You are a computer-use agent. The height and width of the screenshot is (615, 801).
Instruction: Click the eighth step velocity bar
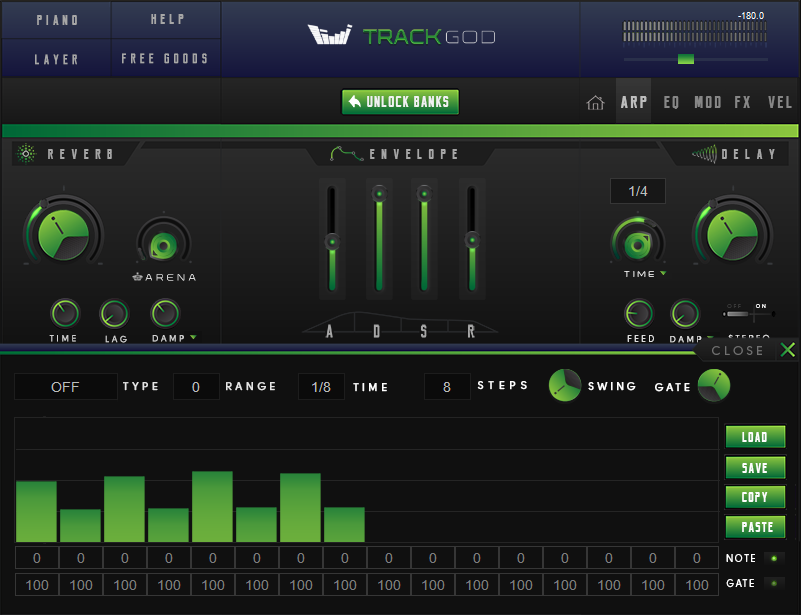344,525
